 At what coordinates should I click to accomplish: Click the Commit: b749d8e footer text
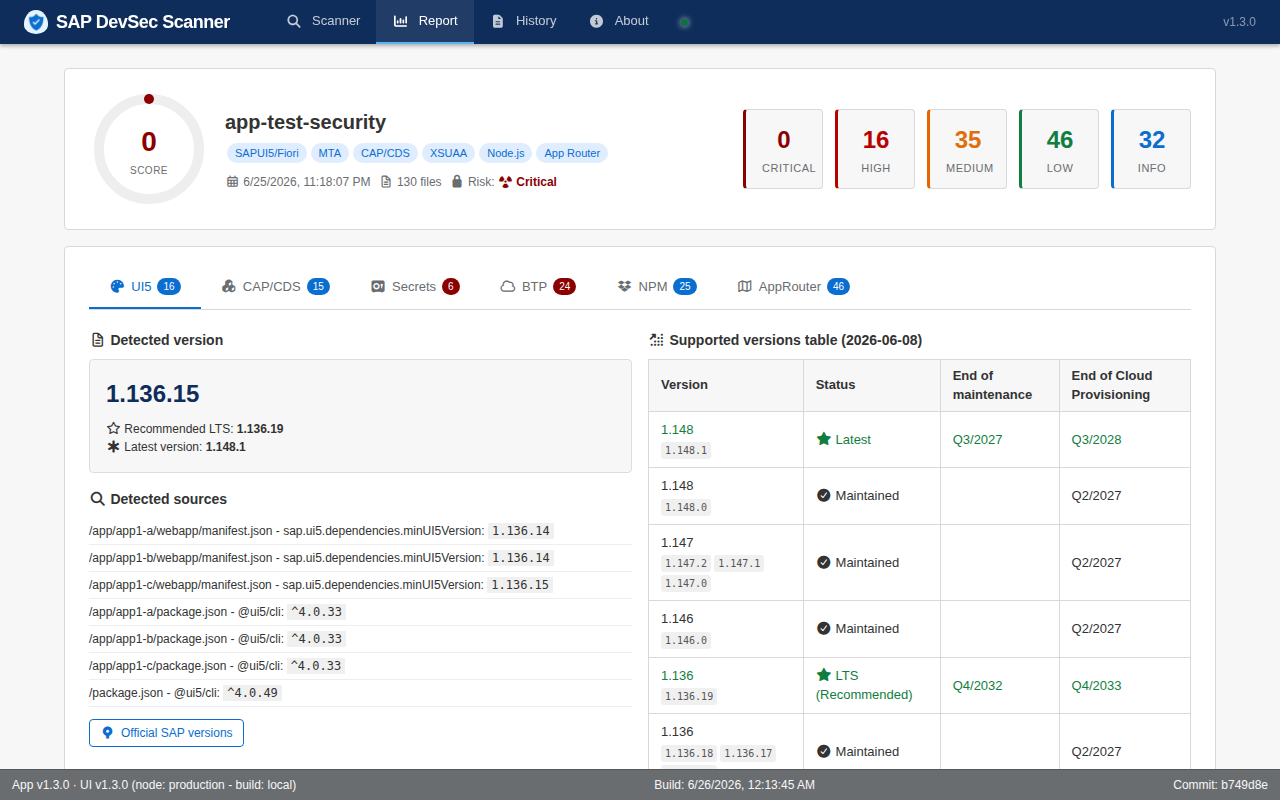pyautogui.click(x=1220, y=785)
